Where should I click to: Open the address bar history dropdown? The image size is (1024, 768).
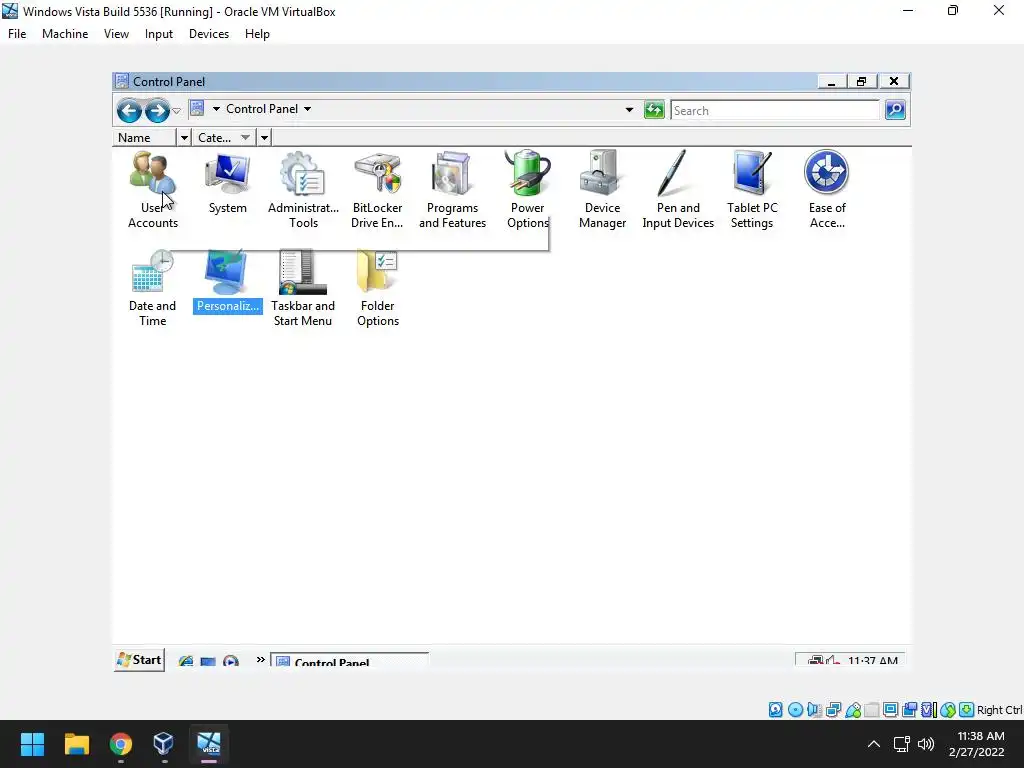[x=629, y=110]
